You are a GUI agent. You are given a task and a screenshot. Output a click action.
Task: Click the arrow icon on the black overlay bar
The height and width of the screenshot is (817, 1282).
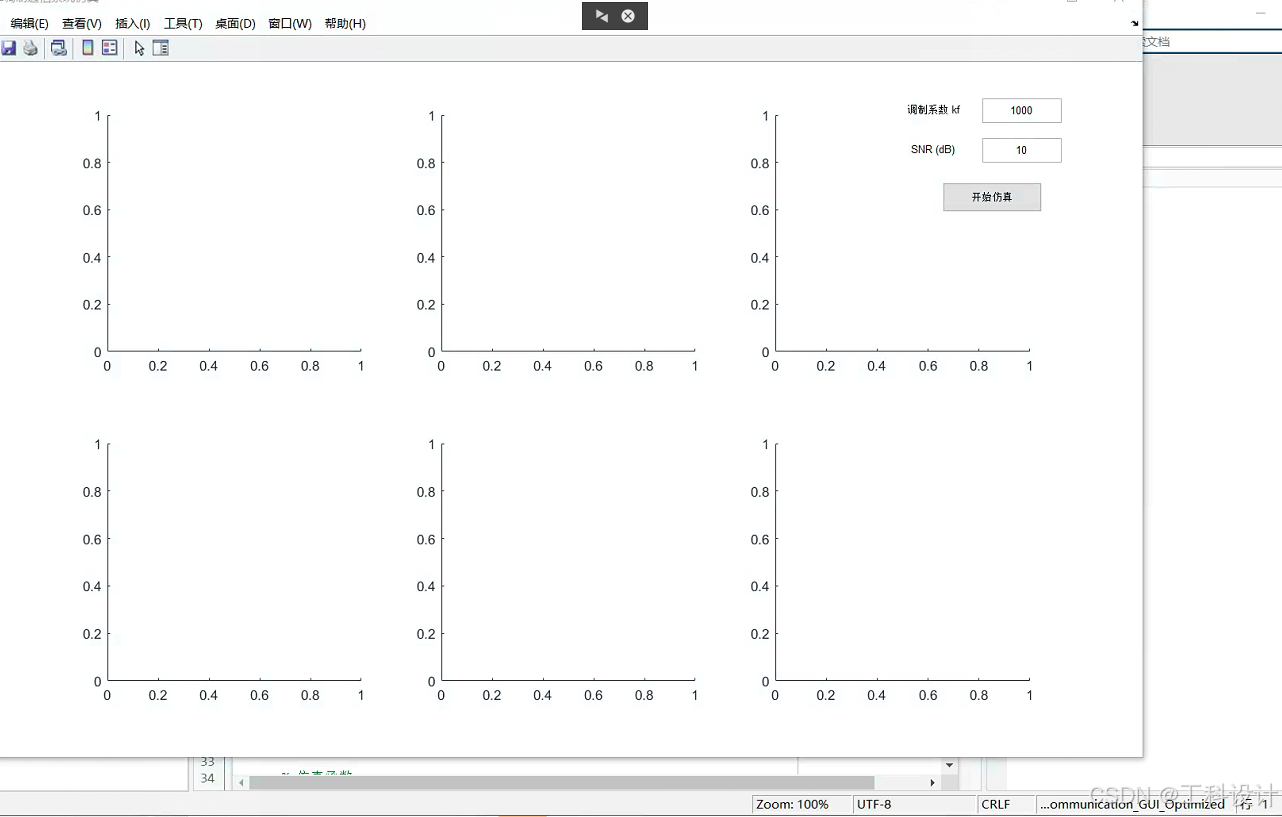601,16
